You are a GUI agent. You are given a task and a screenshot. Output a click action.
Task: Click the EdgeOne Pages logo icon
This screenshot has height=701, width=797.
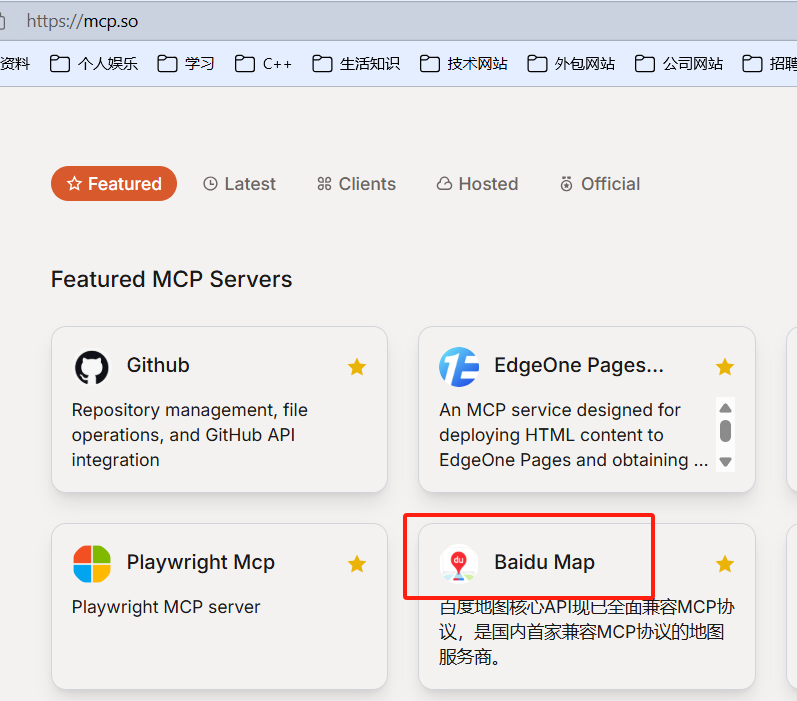tap(459, 367)
